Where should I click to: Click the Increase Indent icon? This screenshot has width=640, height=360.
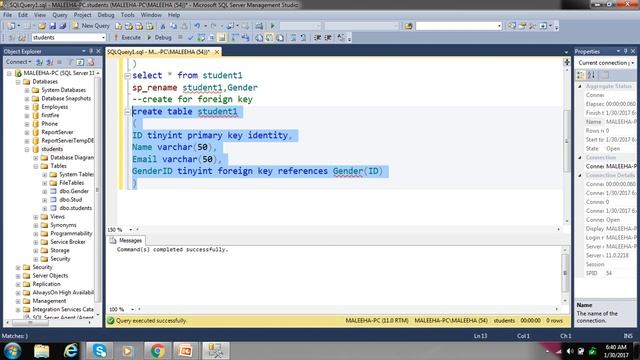click(x=328, y=38)
